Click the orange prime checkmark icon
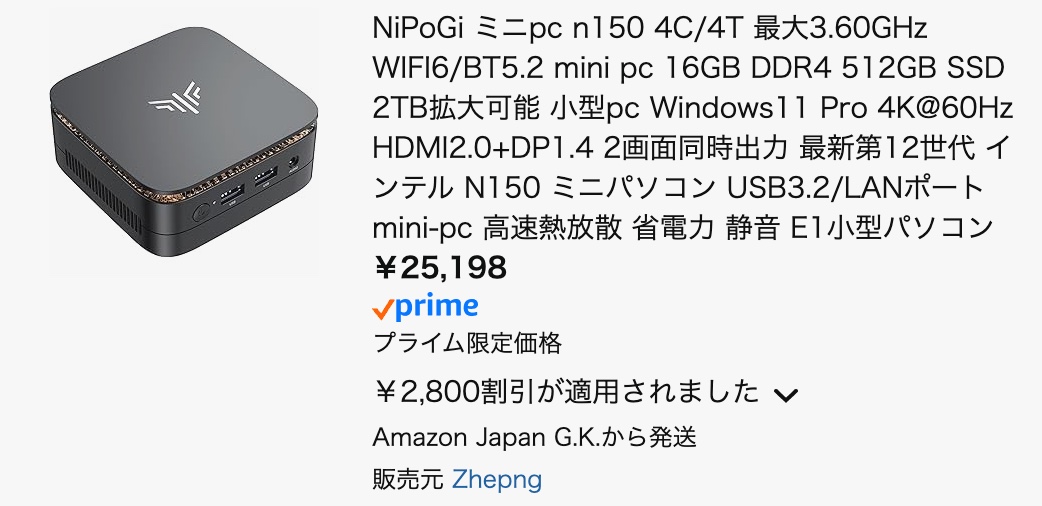Image resolution: width=1042 pixels, height=506 pixels. coord(382,309)
